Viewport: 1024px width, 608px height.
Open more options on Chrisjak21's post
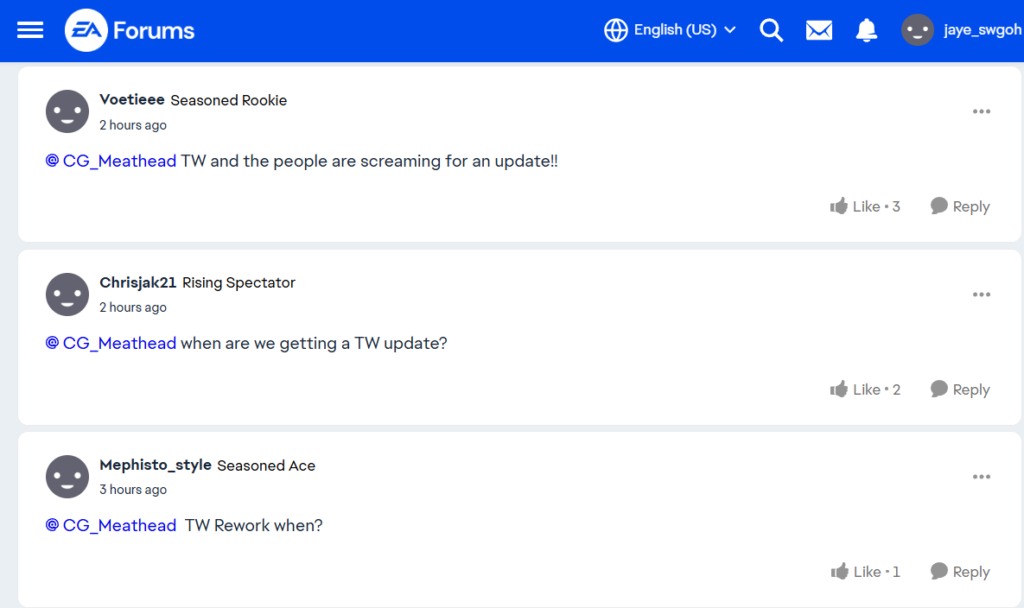981,294
